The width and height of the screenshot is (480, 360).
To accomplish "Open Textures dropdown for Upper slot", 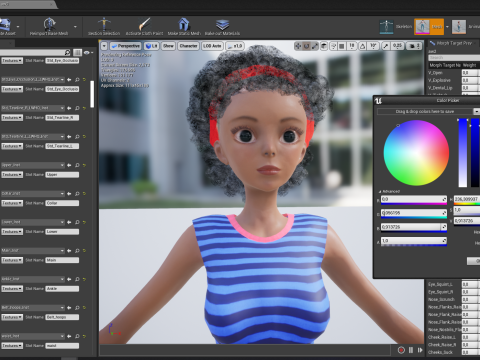I will point(12,175).
